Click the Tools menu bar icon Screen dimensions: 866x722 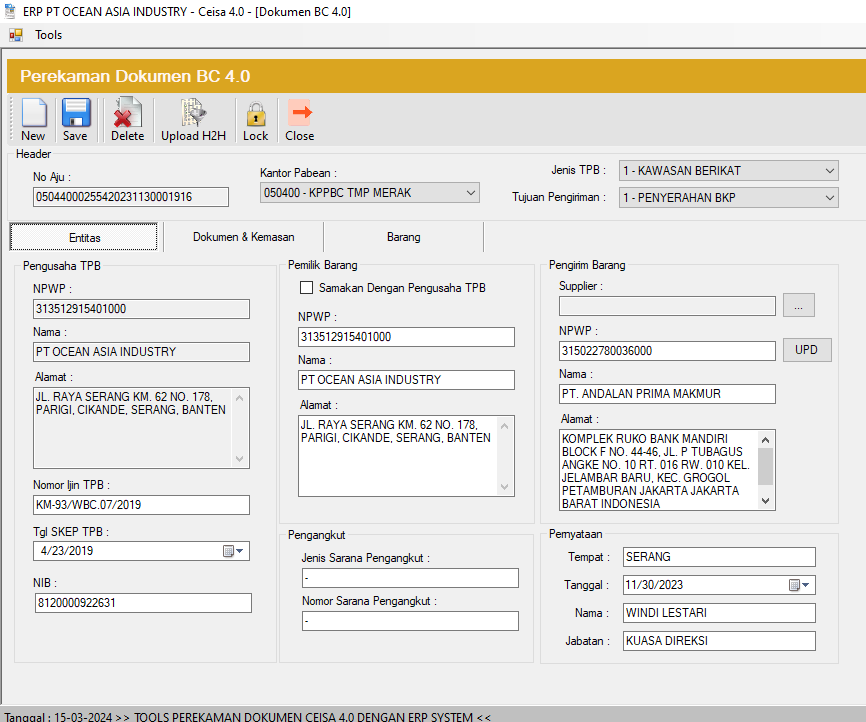pos(16,34)
